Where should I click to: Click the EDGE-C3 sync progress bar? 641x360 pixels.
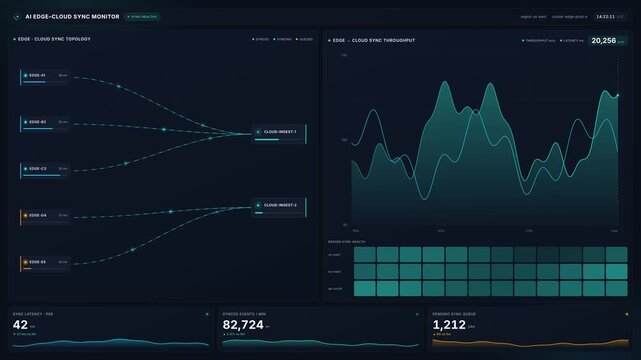[44, 175]
